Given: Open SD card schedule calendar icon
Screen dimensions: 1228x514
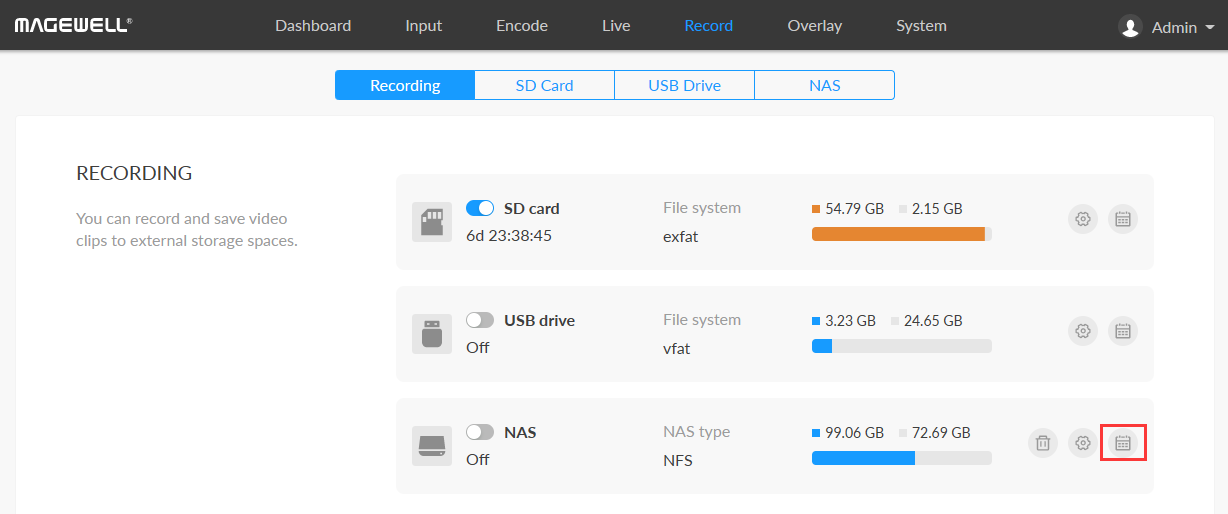Looking at the screenshot, I should [1123, 219].
